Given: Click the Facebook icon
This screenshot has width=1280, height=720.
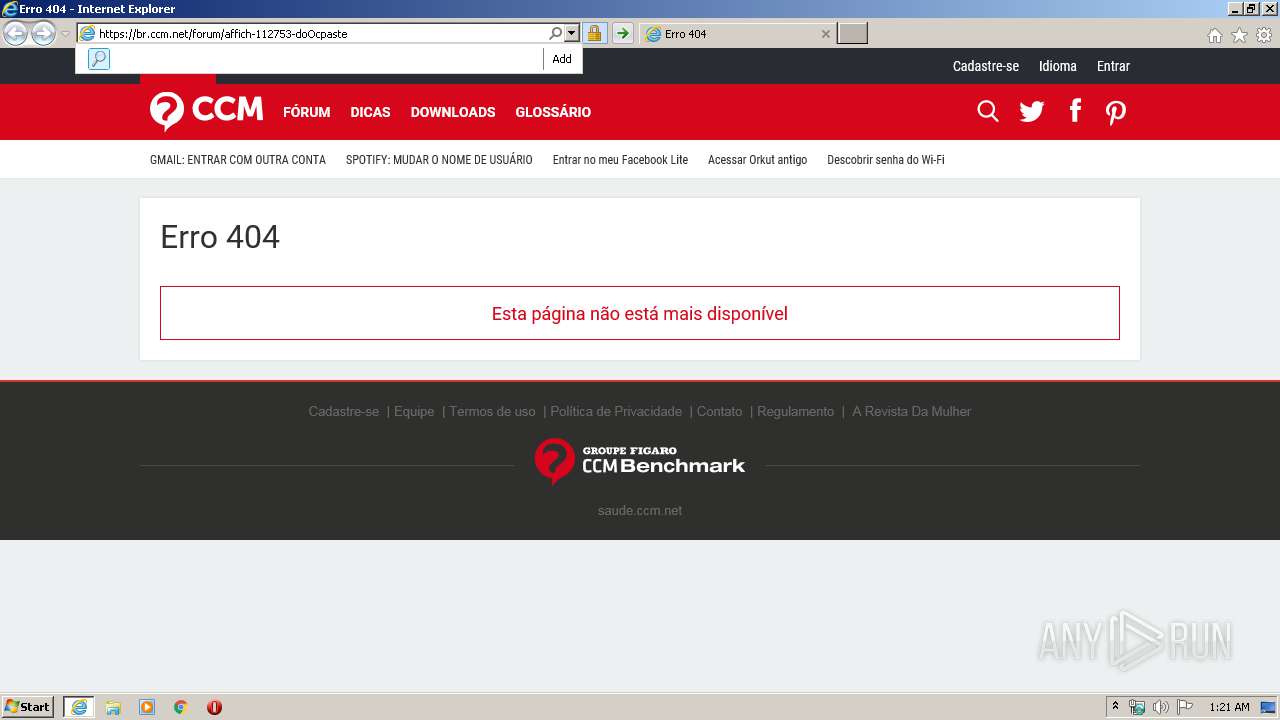Looking at the screenshot, I should pyautogui.click(x=1075, y=111).
